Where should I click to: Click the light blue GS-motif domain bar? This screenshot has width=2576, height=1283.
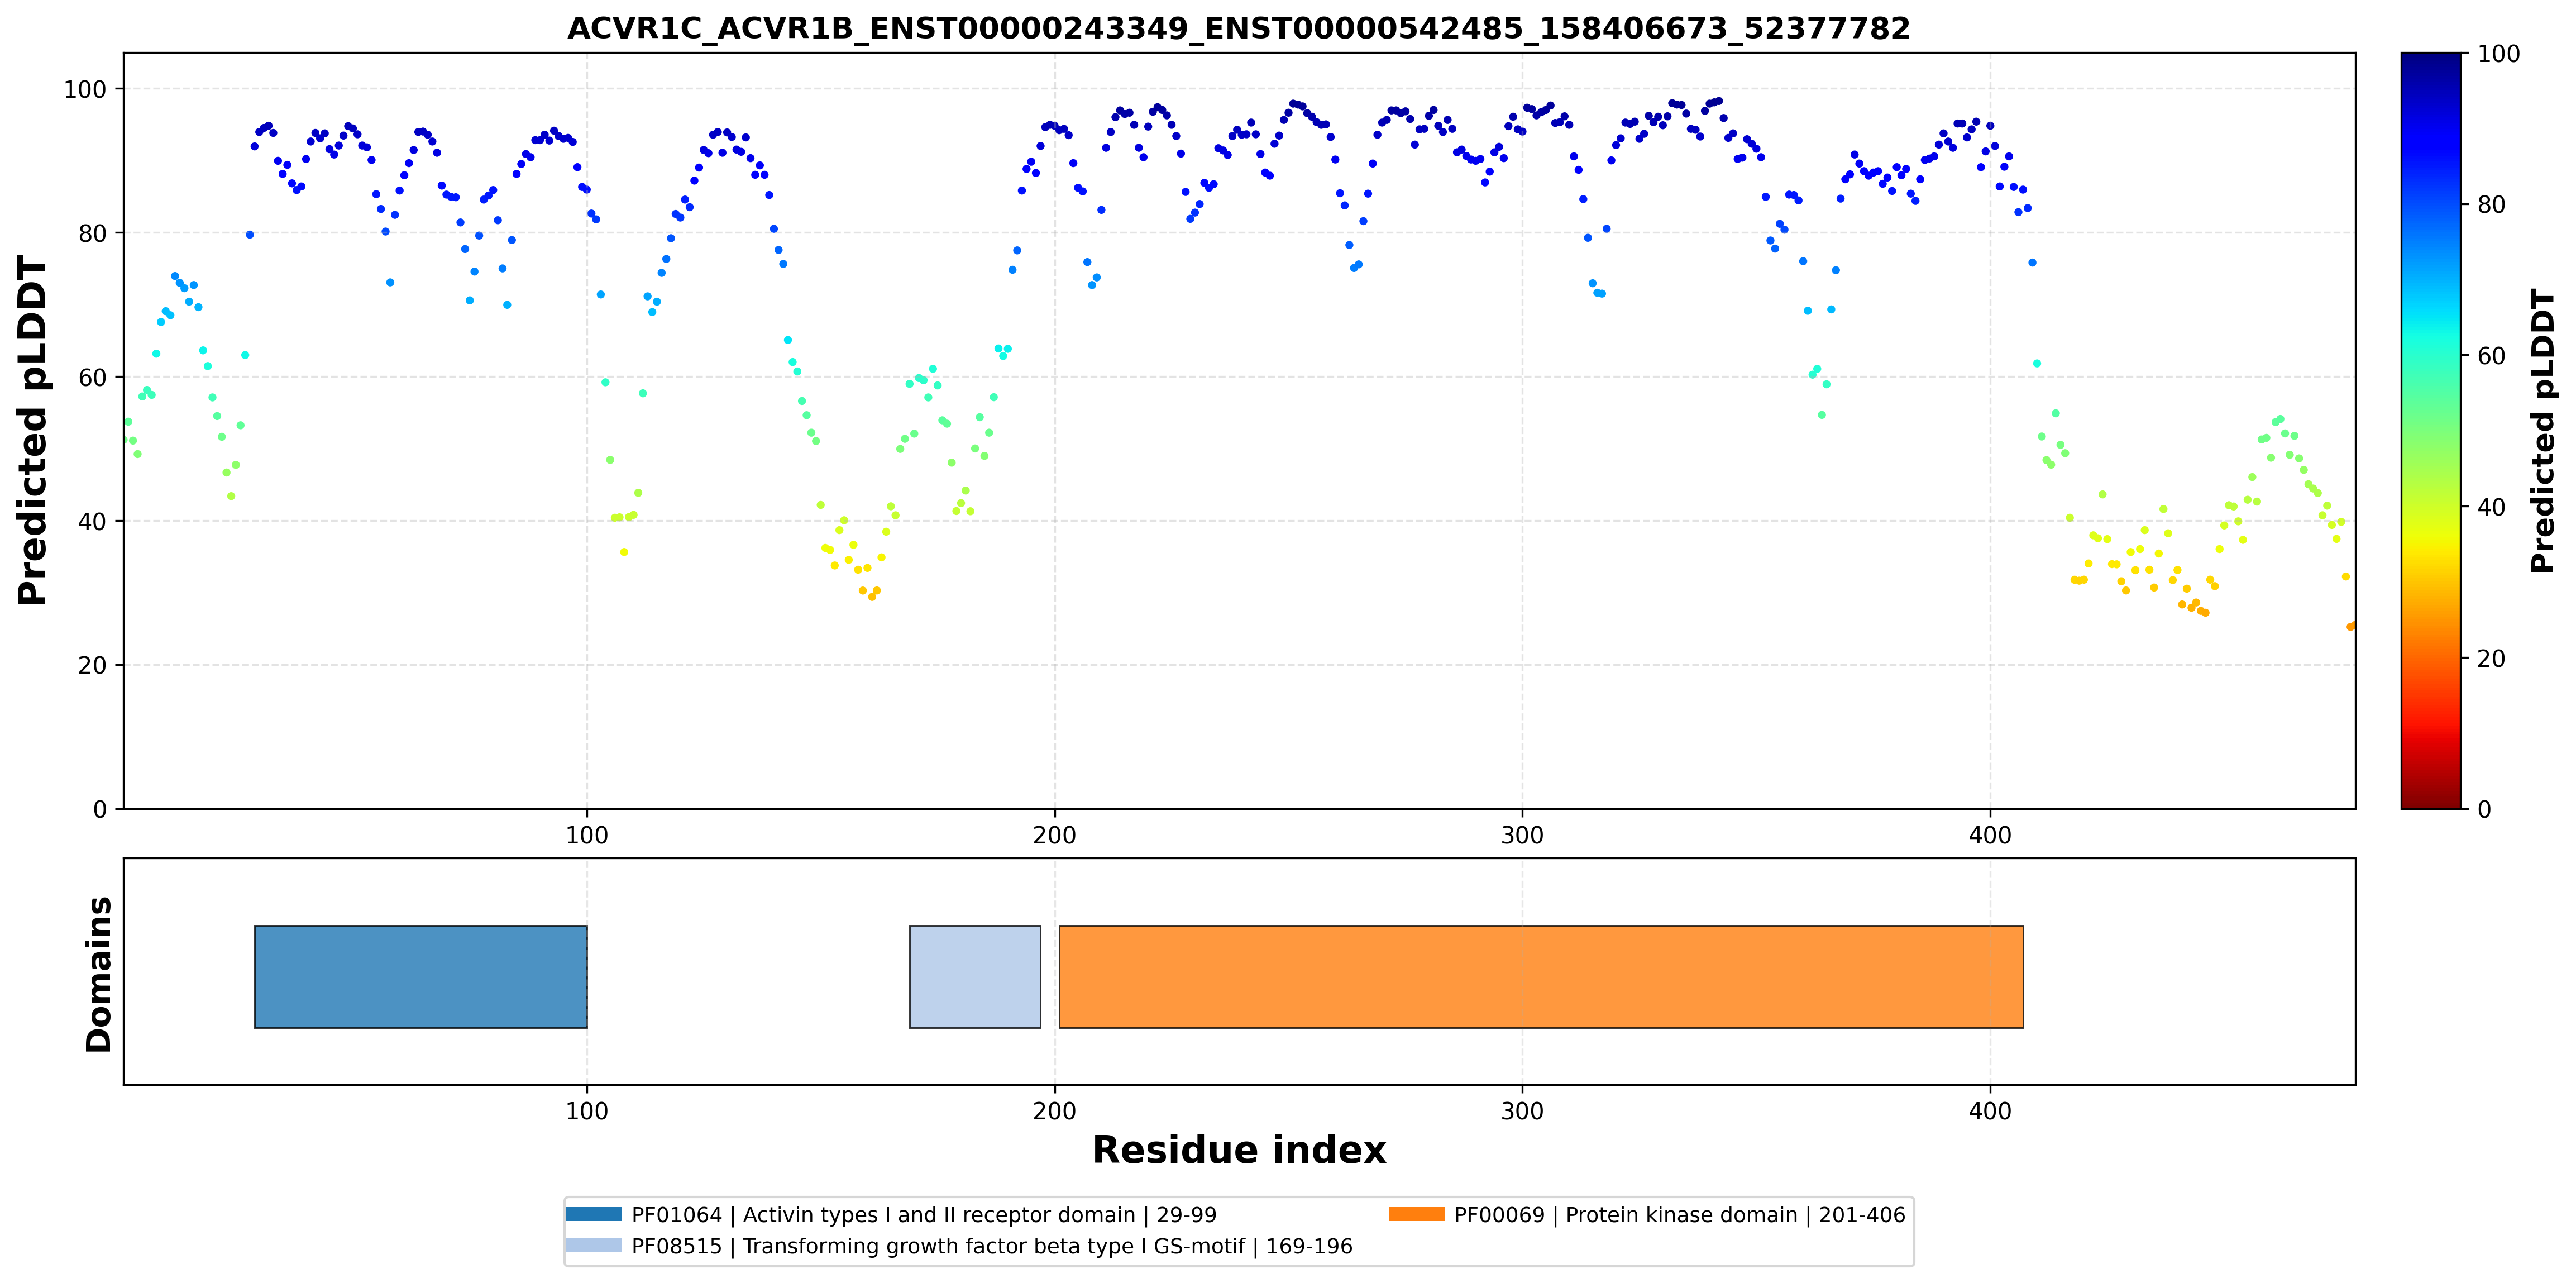click(x=975, y=977)
